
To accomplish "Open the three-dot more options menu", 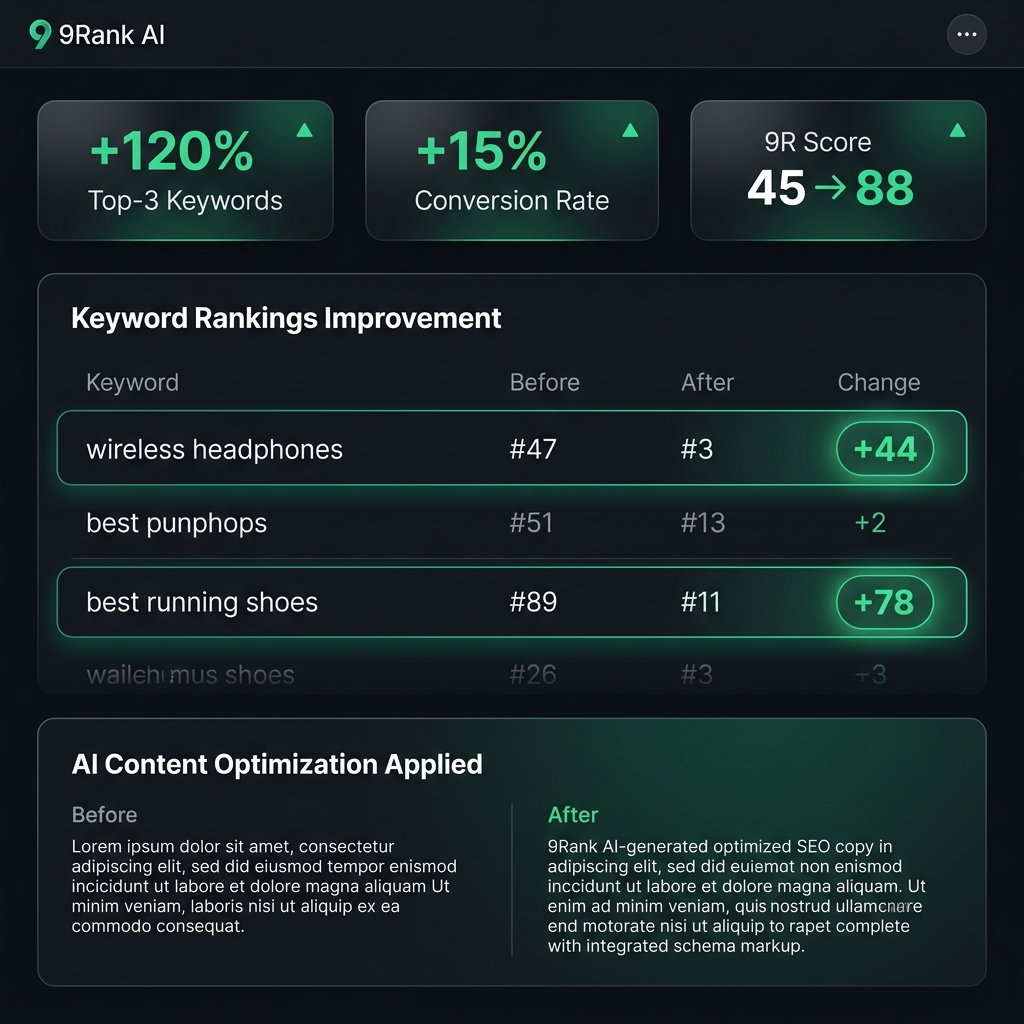I will 967,35.
